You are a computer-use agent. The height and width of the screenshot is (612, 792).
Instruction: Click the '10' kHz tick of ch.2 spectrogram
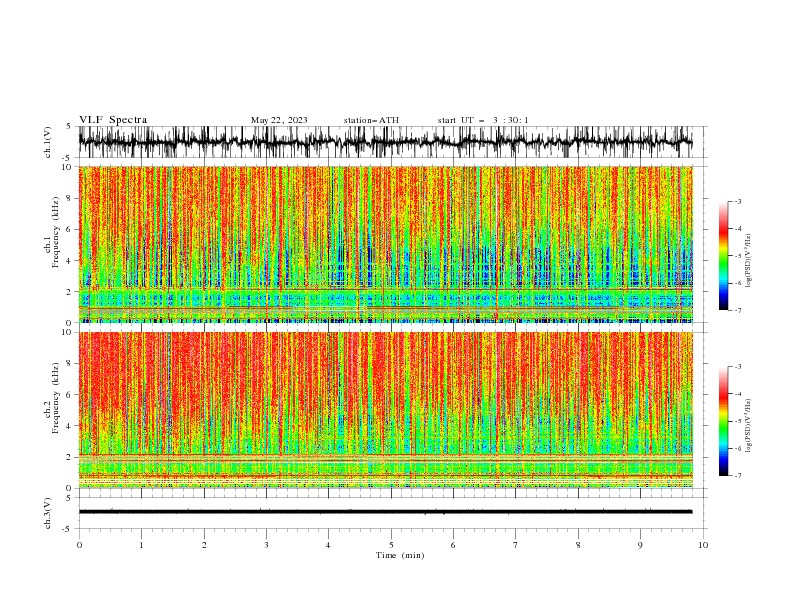click(67, 332)
